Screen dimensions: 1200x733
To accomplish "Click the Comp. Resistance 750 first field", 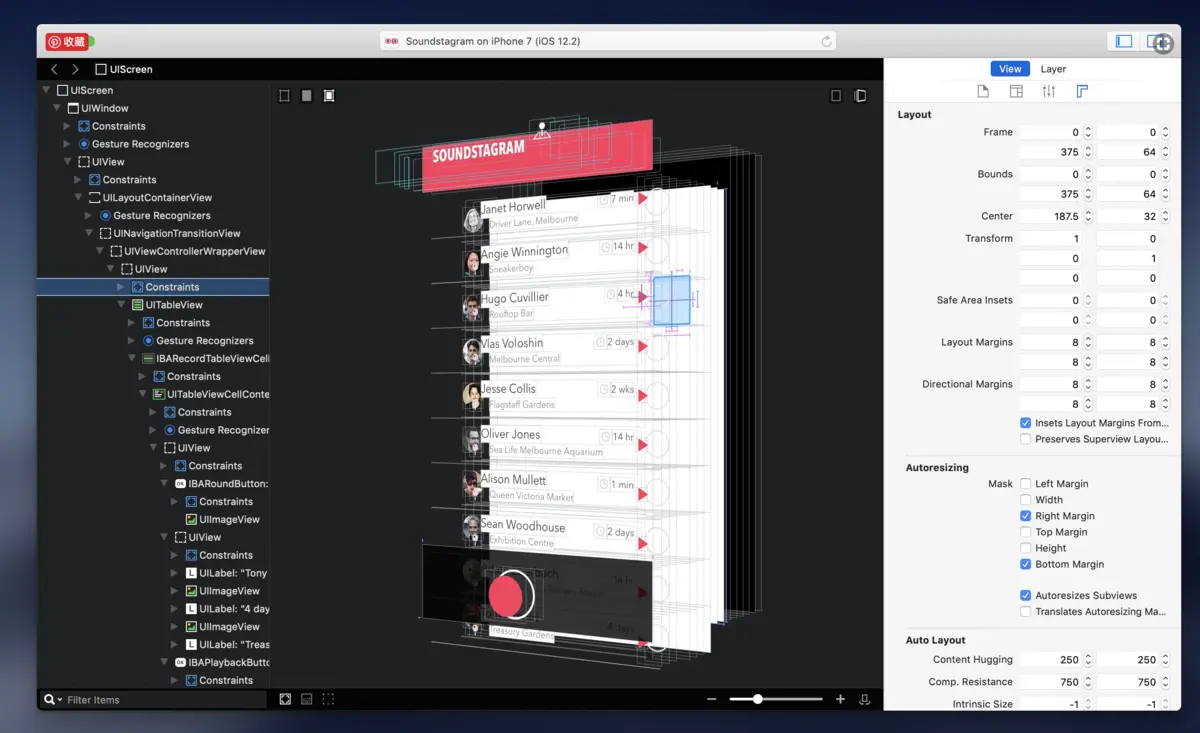I will 1050,682.
